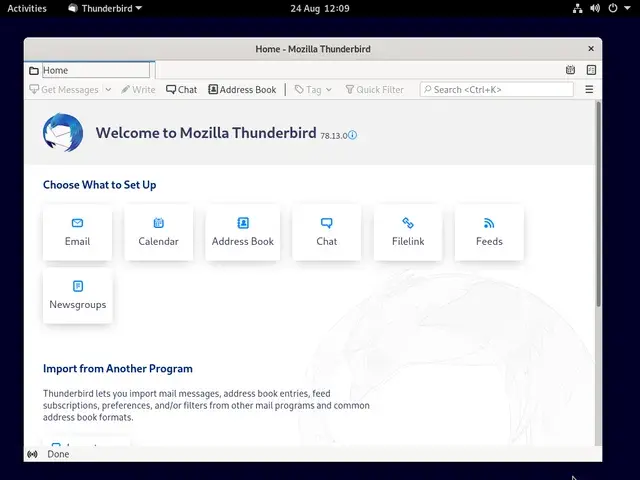
Task: Open the system menu arrow in the top bar
Action: [x=627, y=8]
